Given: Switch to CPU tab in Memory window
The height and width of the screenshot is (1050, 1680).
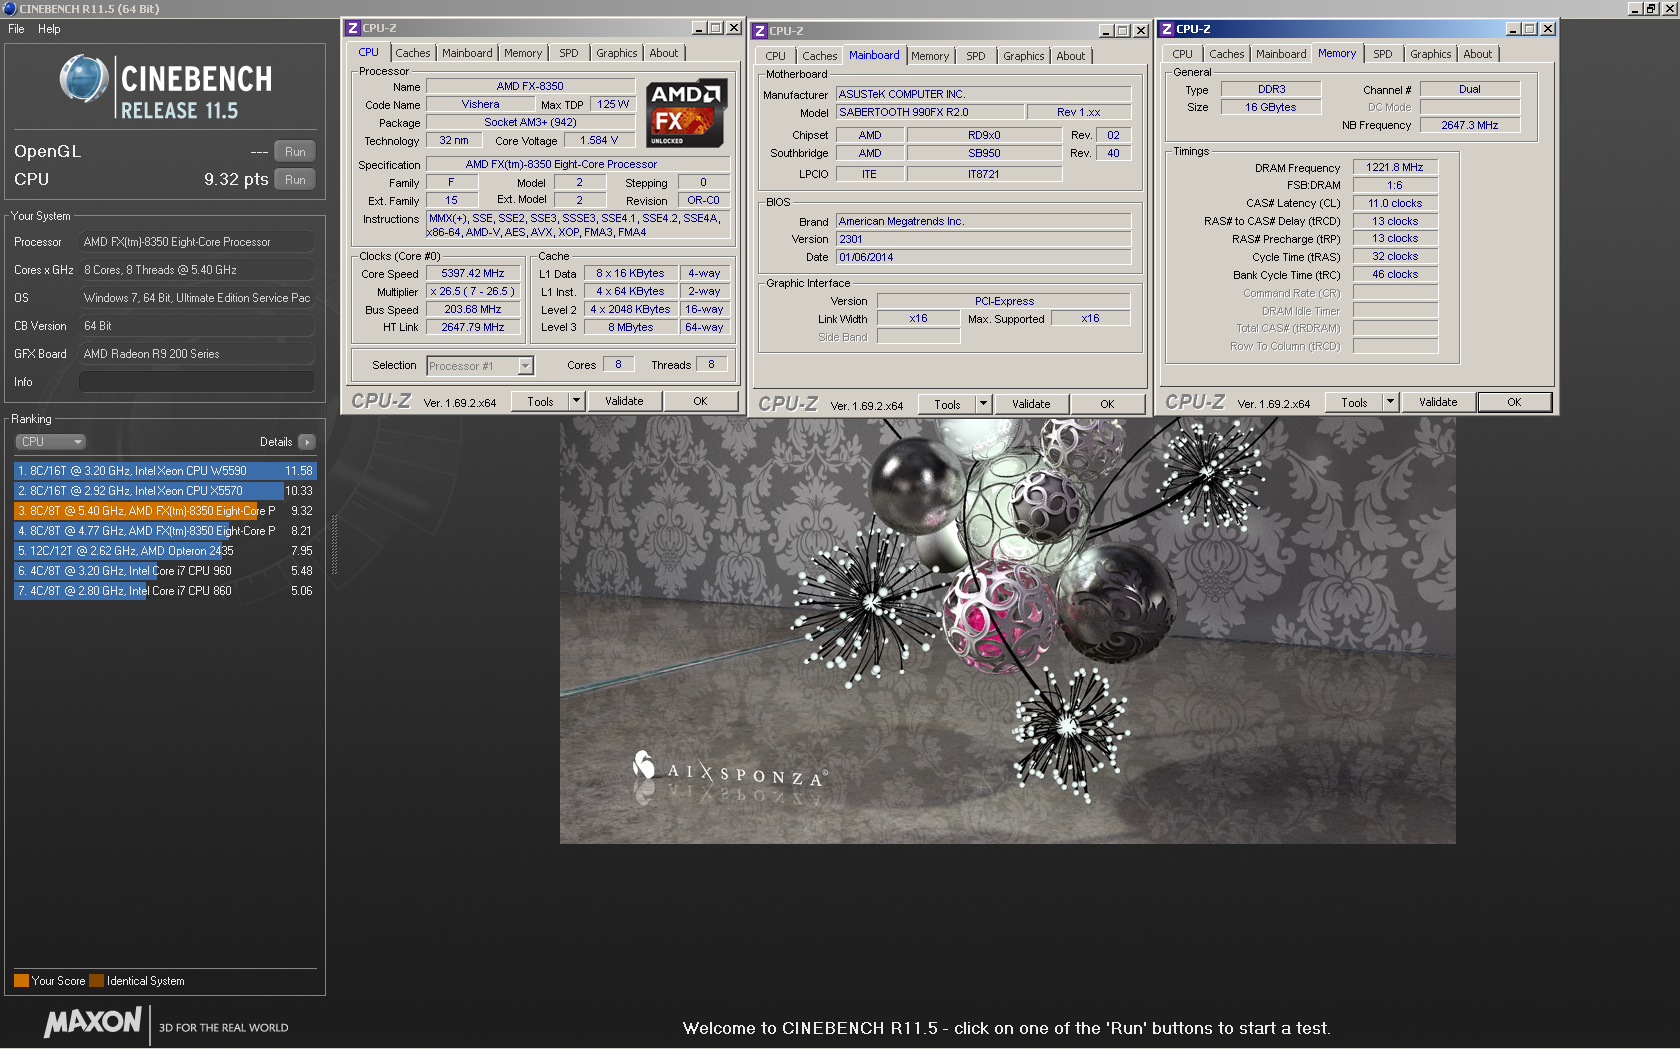Looking at the screenshot, I should point(1183,55).
